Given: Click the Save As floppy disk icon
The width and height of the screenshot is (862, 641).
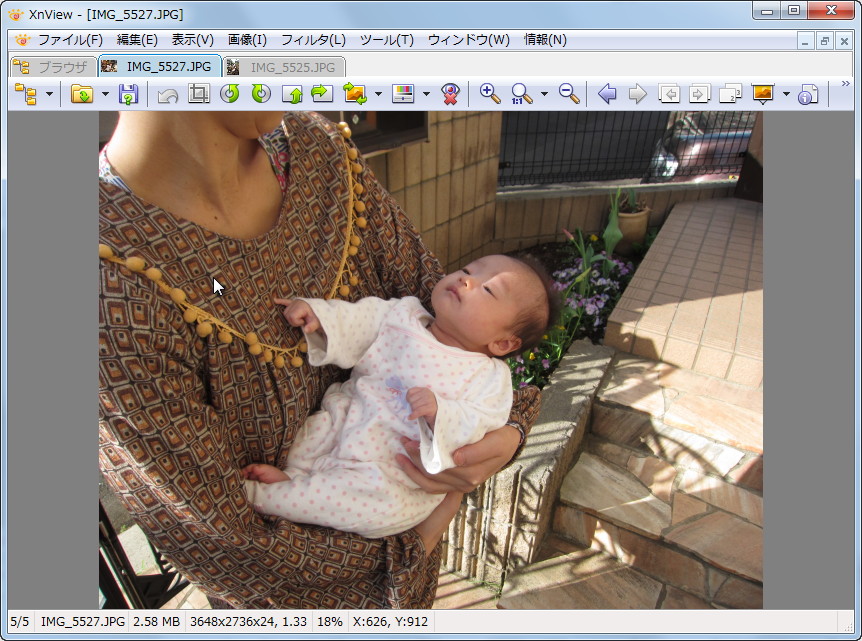Looking at the screenshot, I should [128, 94].
